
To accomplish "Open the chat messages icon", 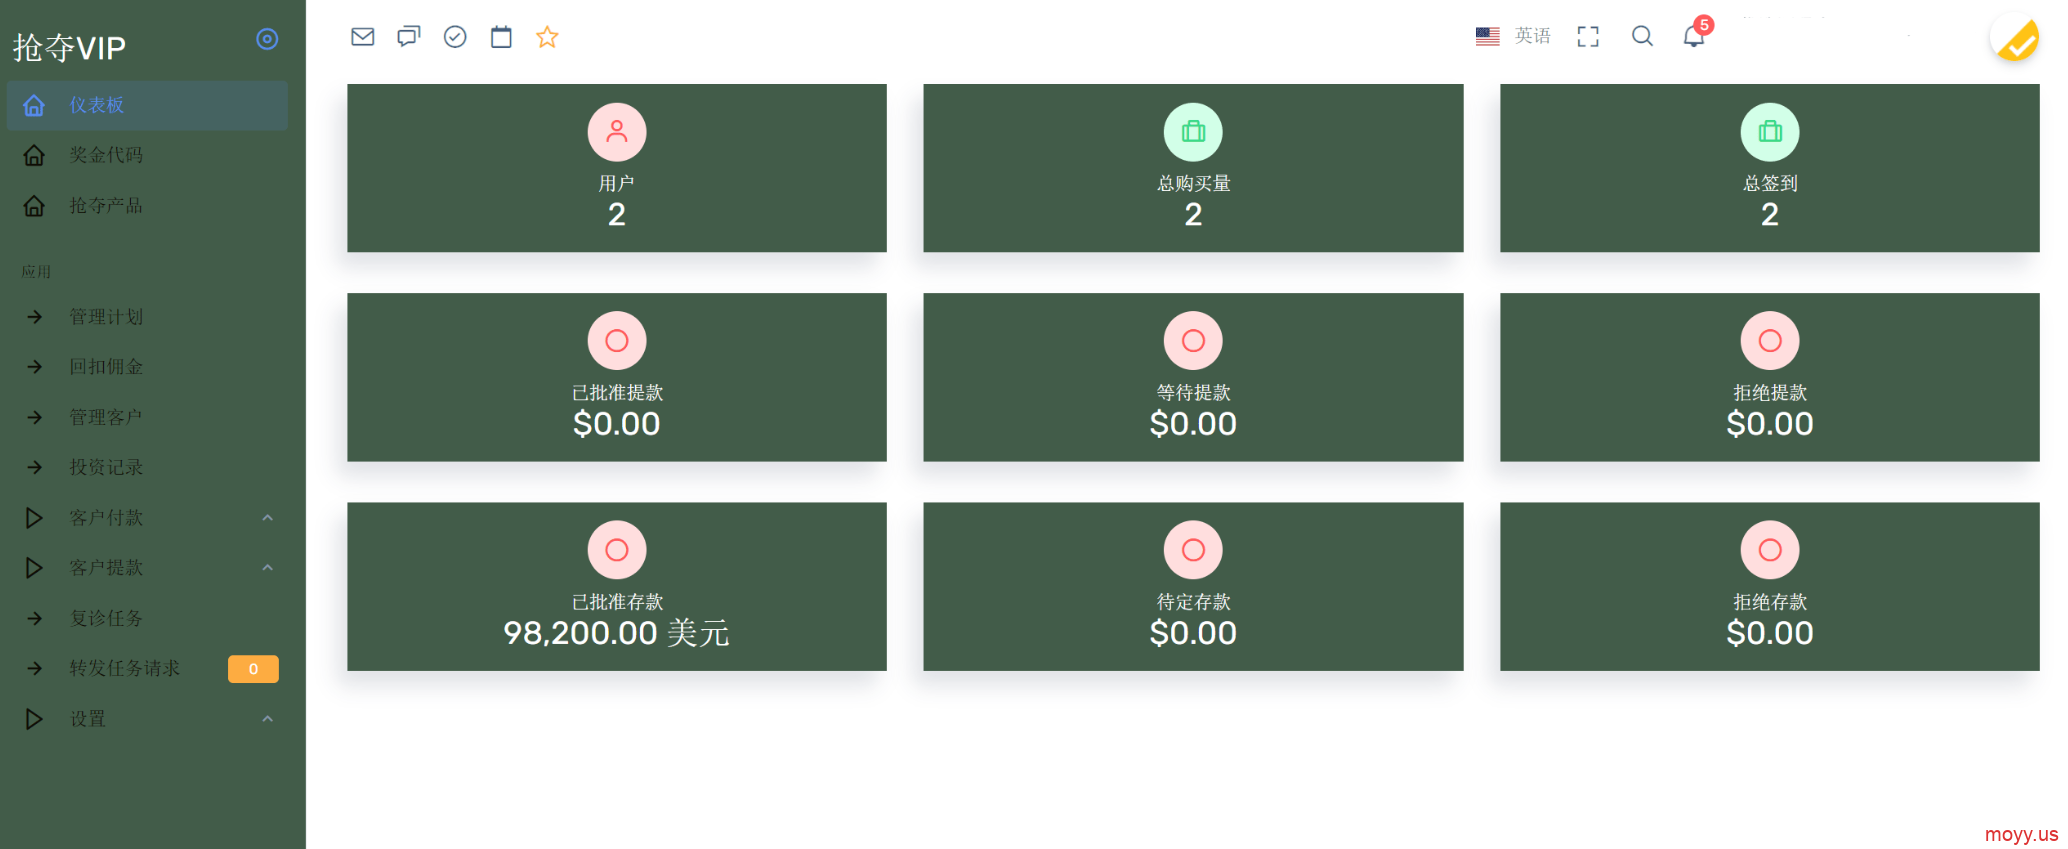I will 409,37.
